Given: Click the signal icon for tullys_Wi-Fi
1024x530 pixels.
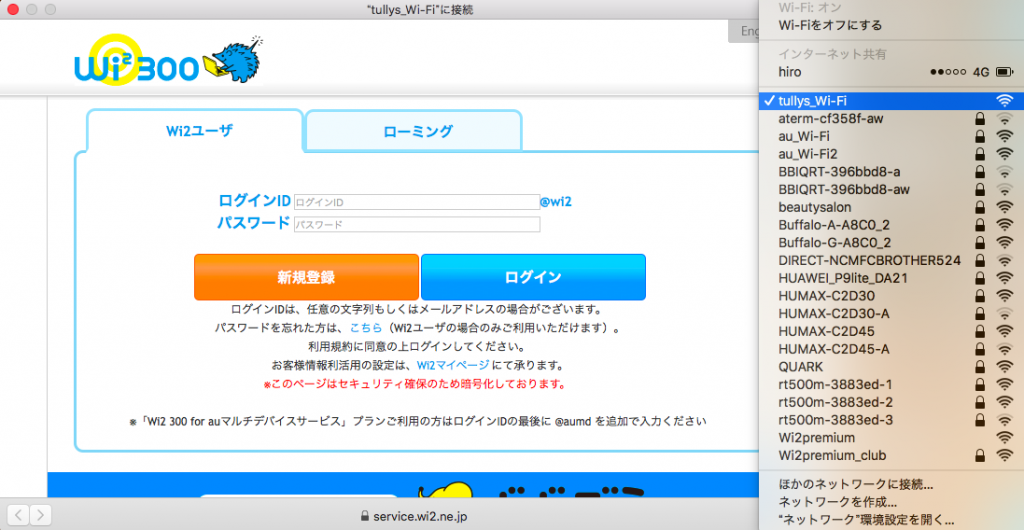Looking at the screenshot, I should [x=1004, y=101].
